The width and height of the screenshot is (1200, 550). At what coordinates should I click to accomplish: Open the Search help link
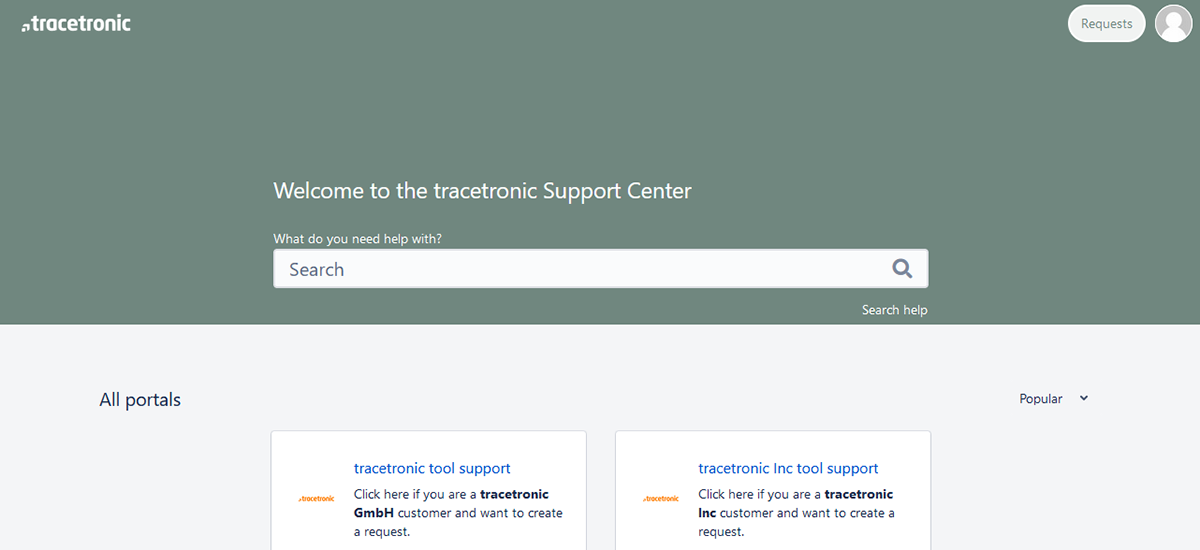(x=895, y=310)
